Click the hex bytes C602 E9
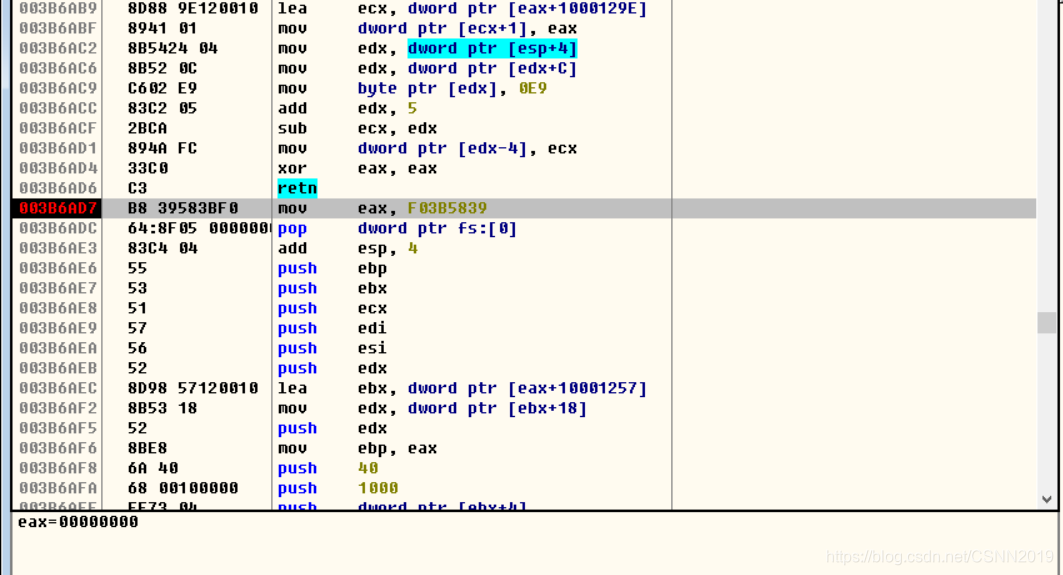This screenshot has height=575, width=1063. [x=162, y=88]
